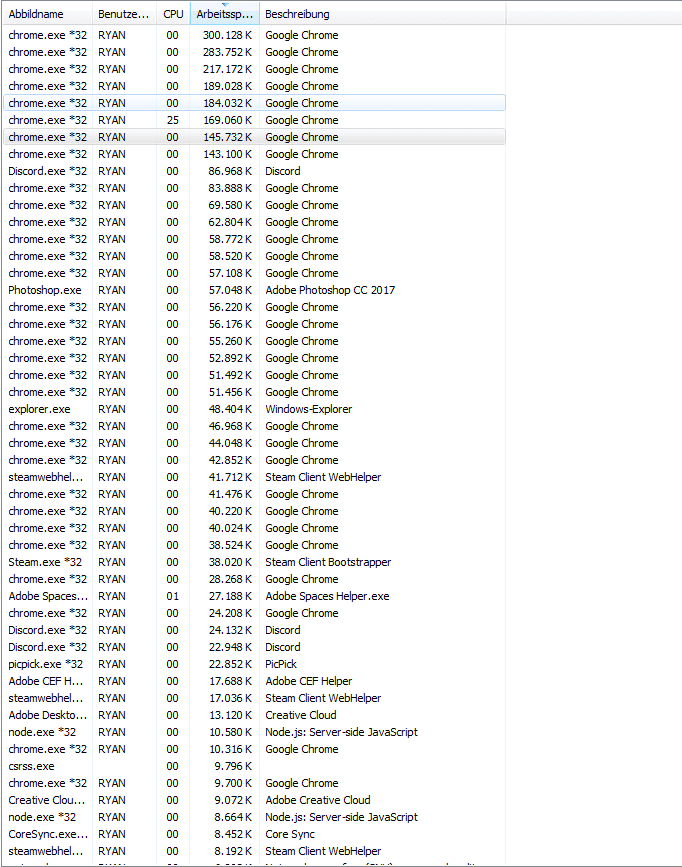This screenshot has height=867, width=682.
Task: Click the 145.732 K memory cell
Action: [227, 137]
